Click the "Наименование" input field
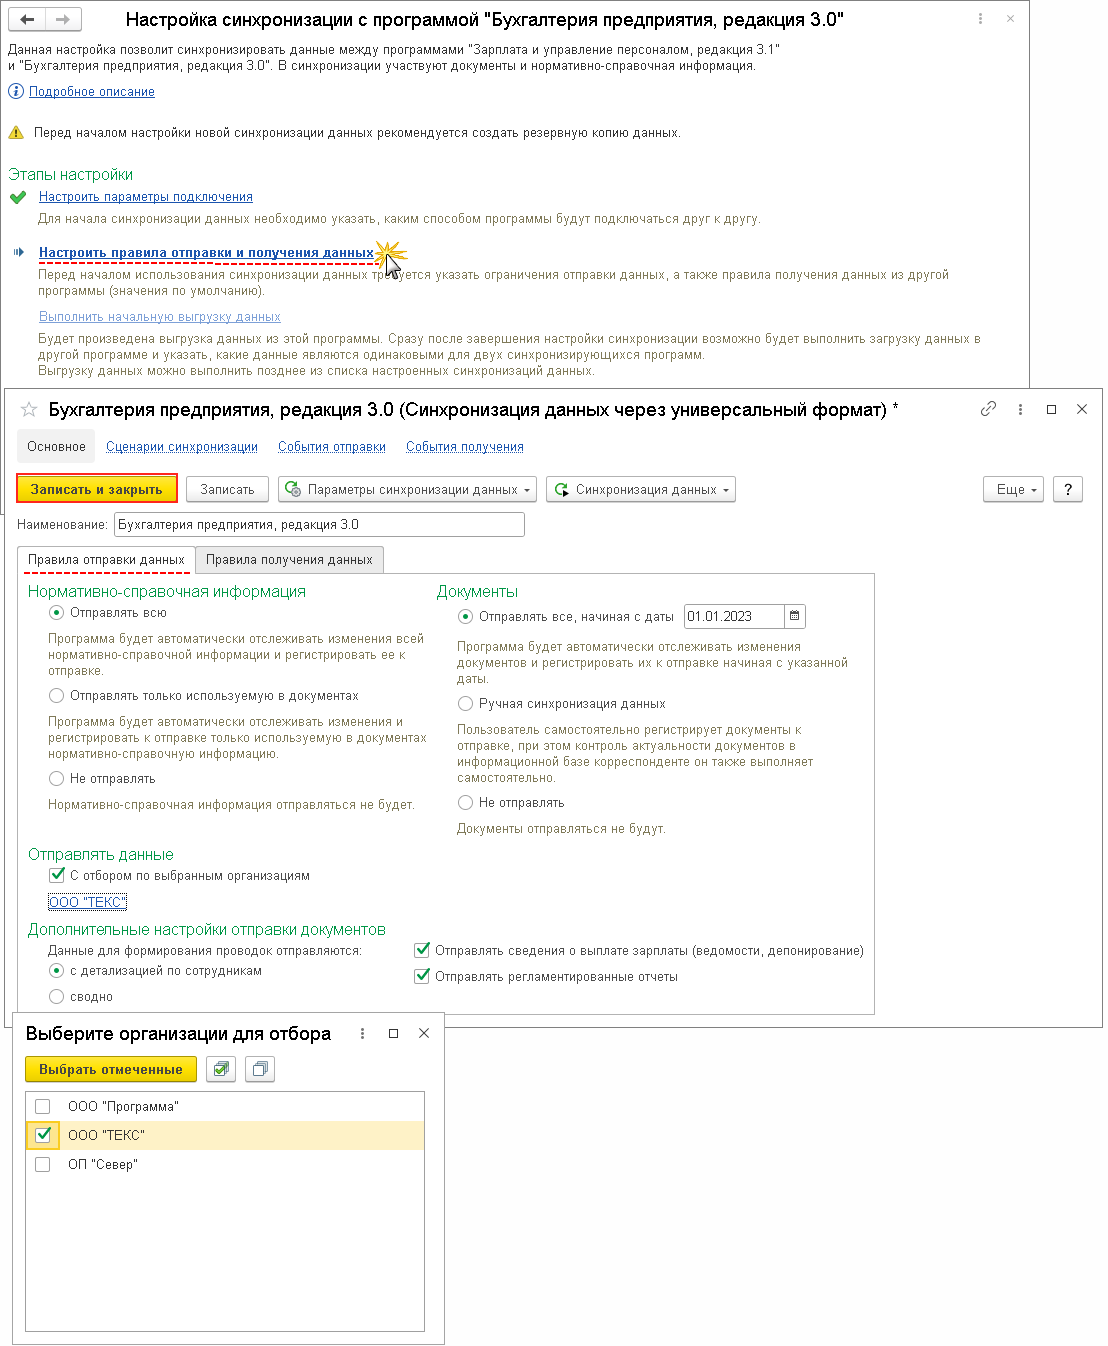 point(319,524)
